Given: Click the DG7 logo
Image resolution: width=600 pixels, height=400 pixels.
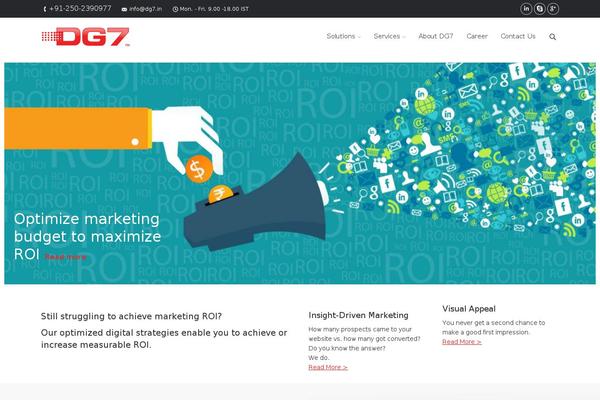Looking at the screenshot, I should pyautogui.click(x=85, y=37).
